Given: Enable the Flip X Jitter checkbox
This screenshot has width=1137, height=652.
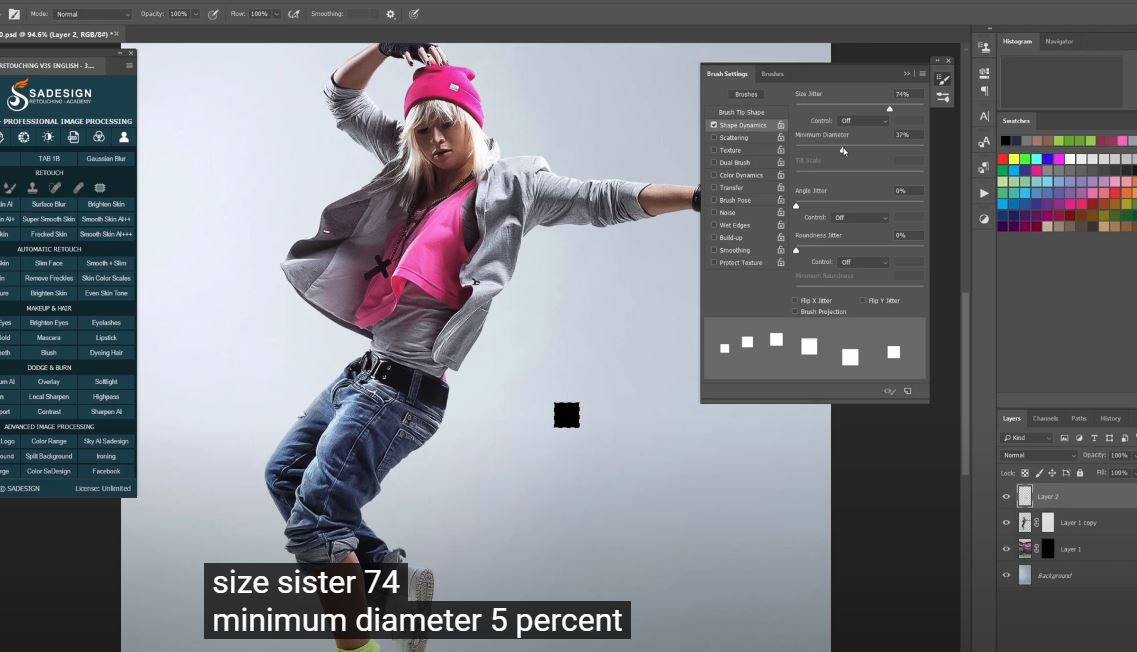Looking at the screenshot, I should coord(796,300).
